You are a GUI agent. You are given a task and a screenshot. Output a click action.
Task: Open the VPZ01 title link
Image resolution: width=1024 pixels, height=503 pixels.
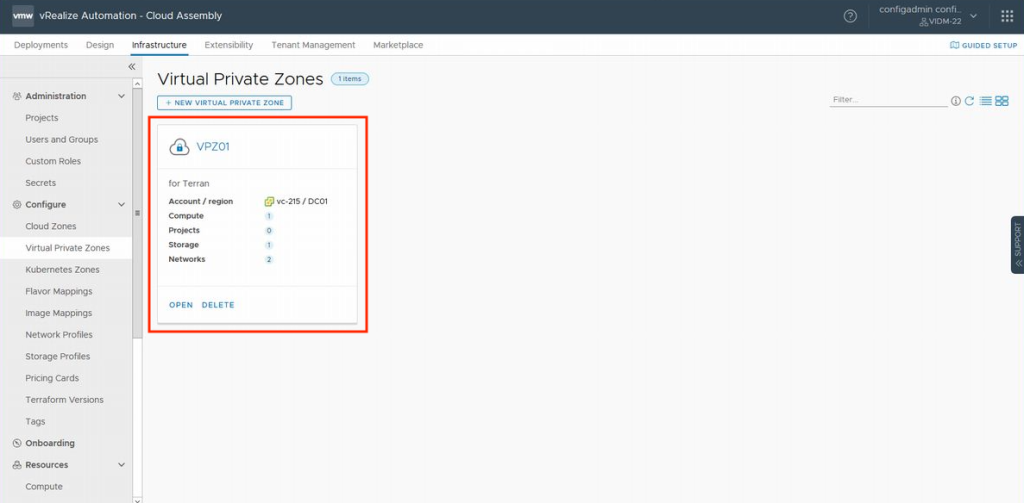213,147
